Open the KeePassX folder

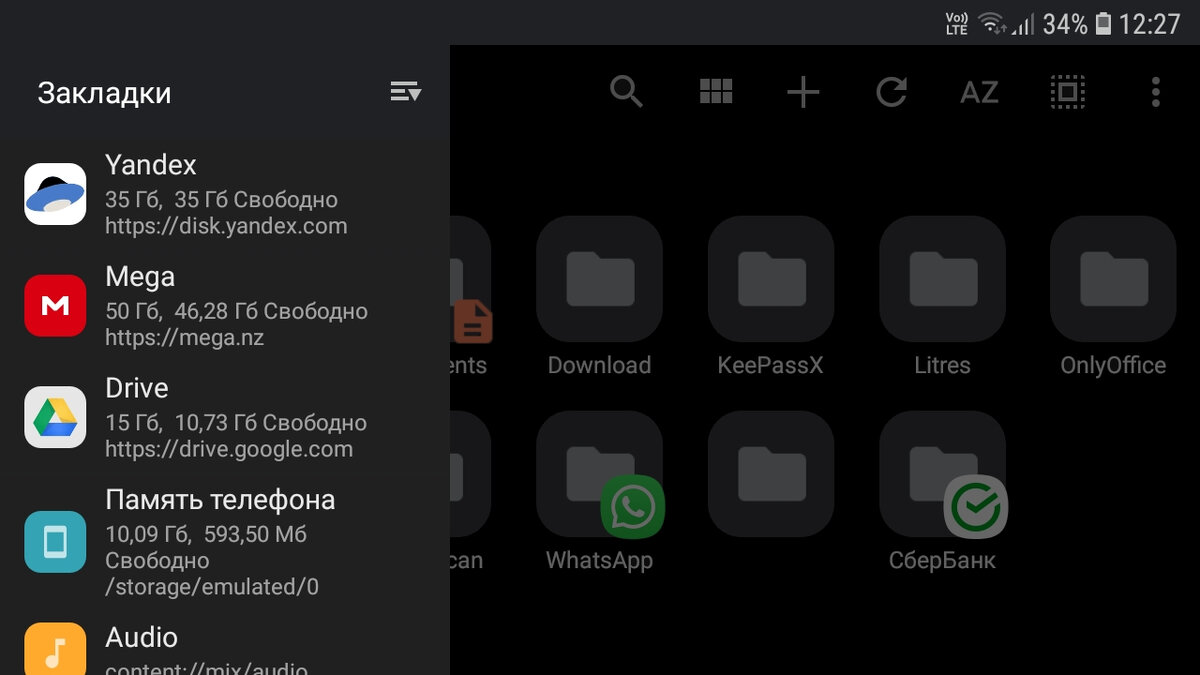coord(770,297)
